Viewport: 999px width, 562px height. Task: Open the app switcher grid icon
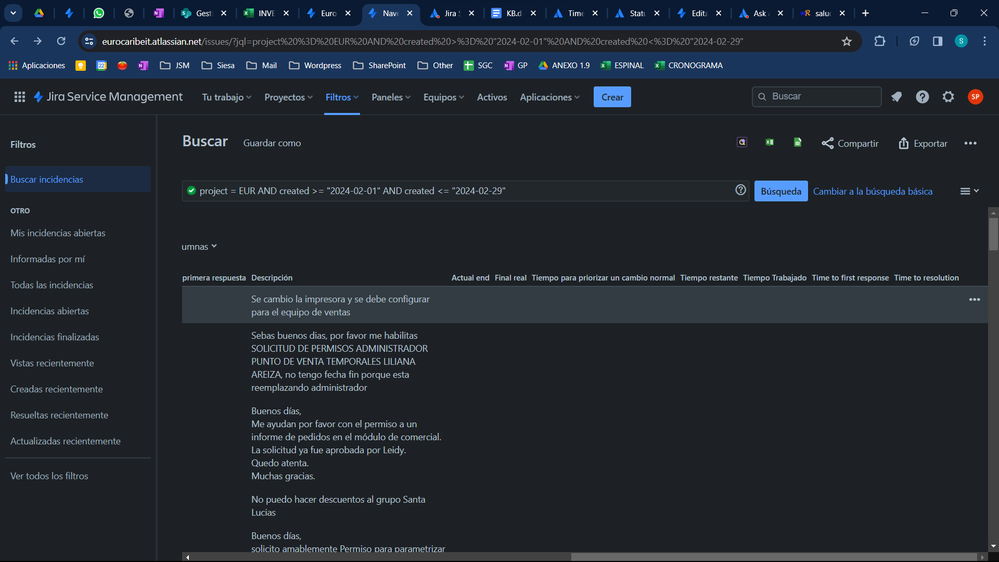point(20,97)
